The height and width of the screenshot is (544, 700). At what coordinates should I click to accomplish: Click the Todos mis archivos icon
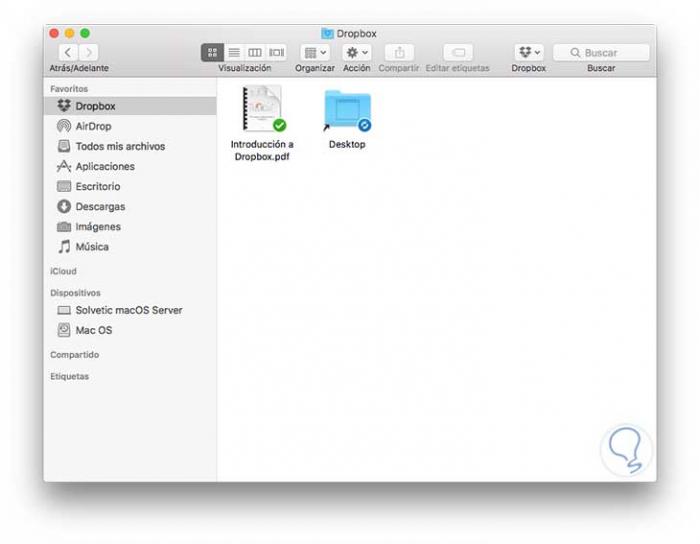click(64, 146)
